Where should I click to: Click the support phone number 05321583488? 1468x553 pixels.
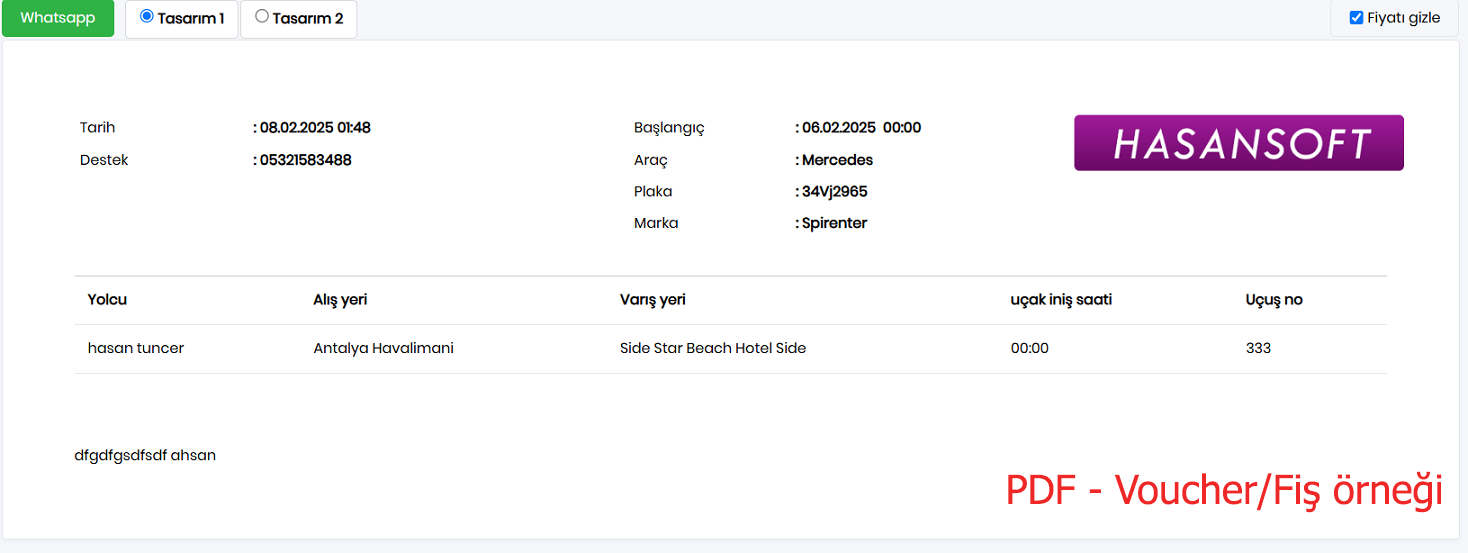click(306, 160)
